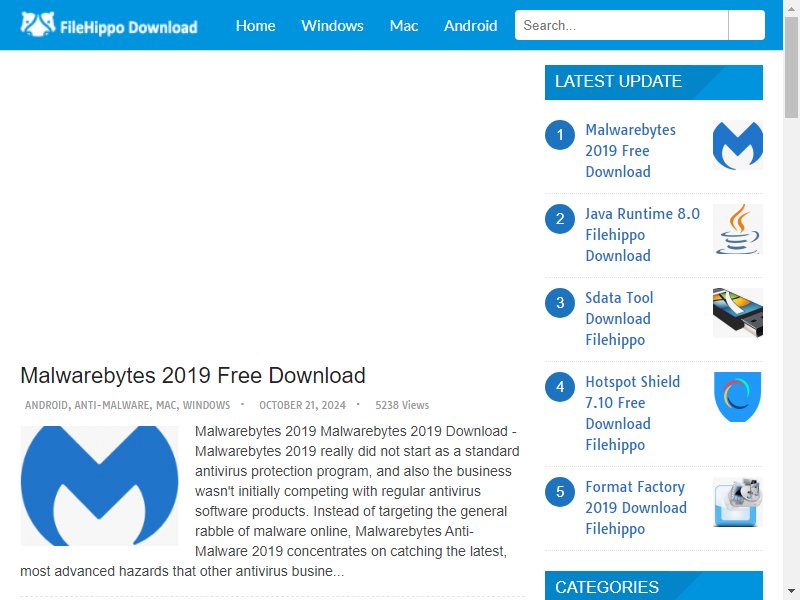
Task: Open Format Factory 2019 Download Filehippo link
Action: 636,508
